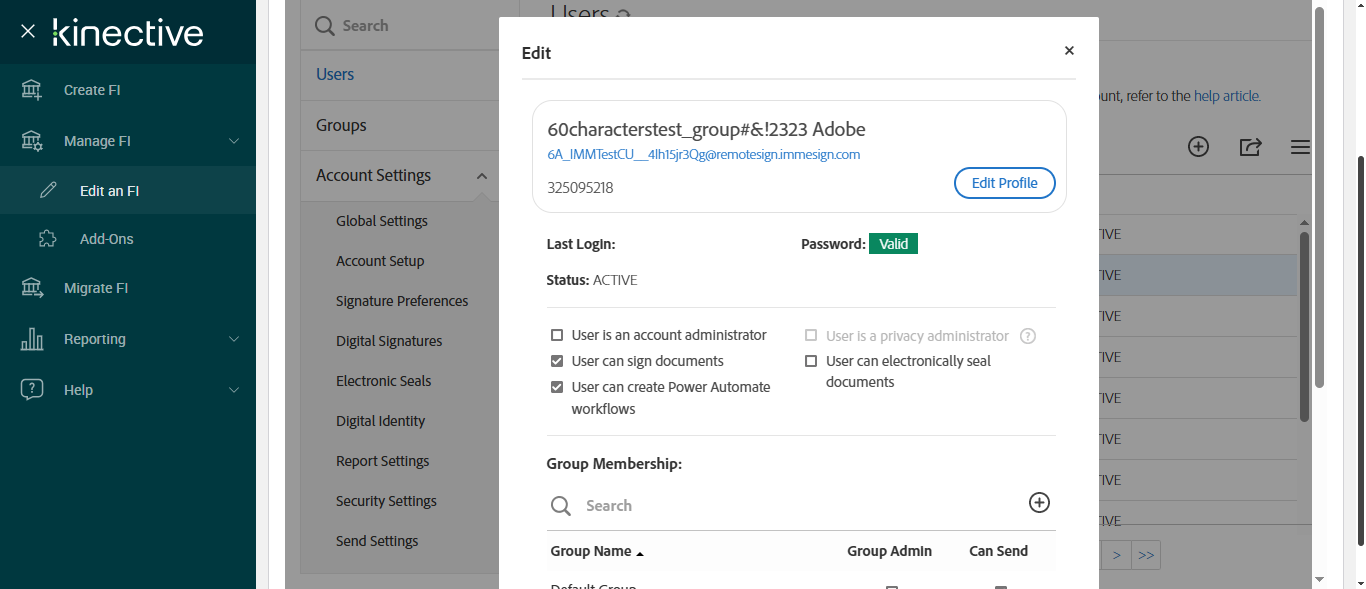
Task: Open the user email address link
Action: point(703,155)
